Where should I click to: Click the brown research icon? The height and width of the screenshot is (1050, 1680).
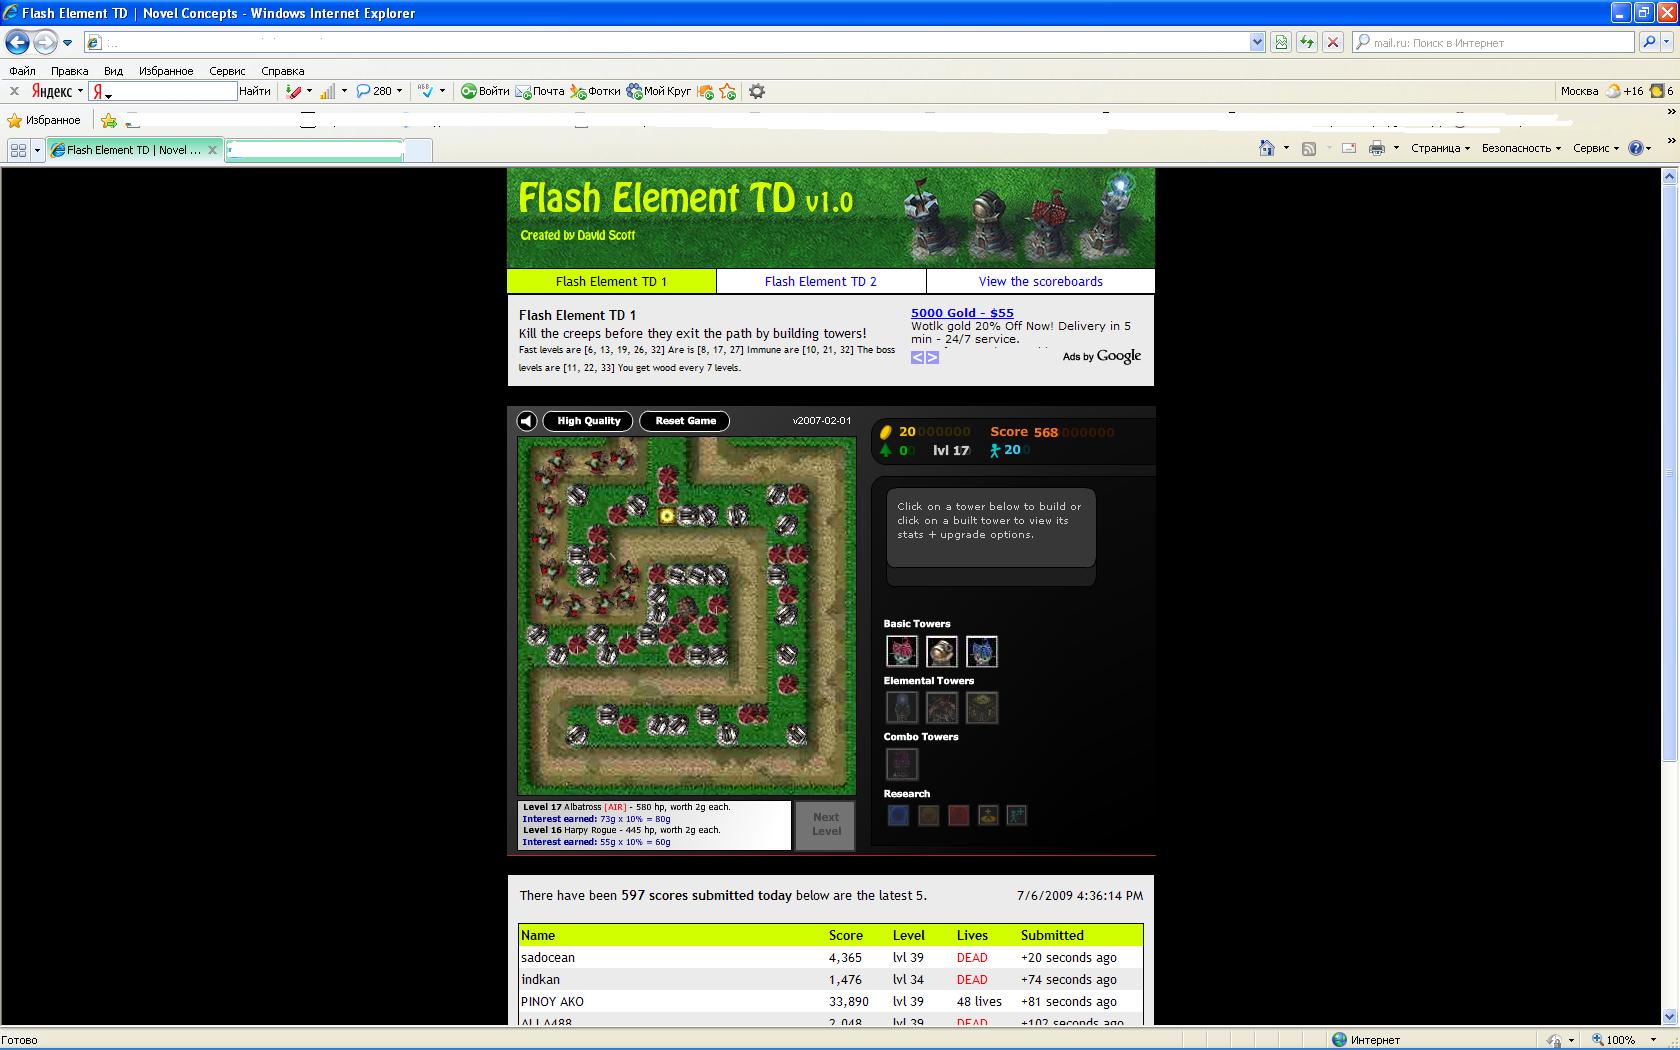pos(928,815)
